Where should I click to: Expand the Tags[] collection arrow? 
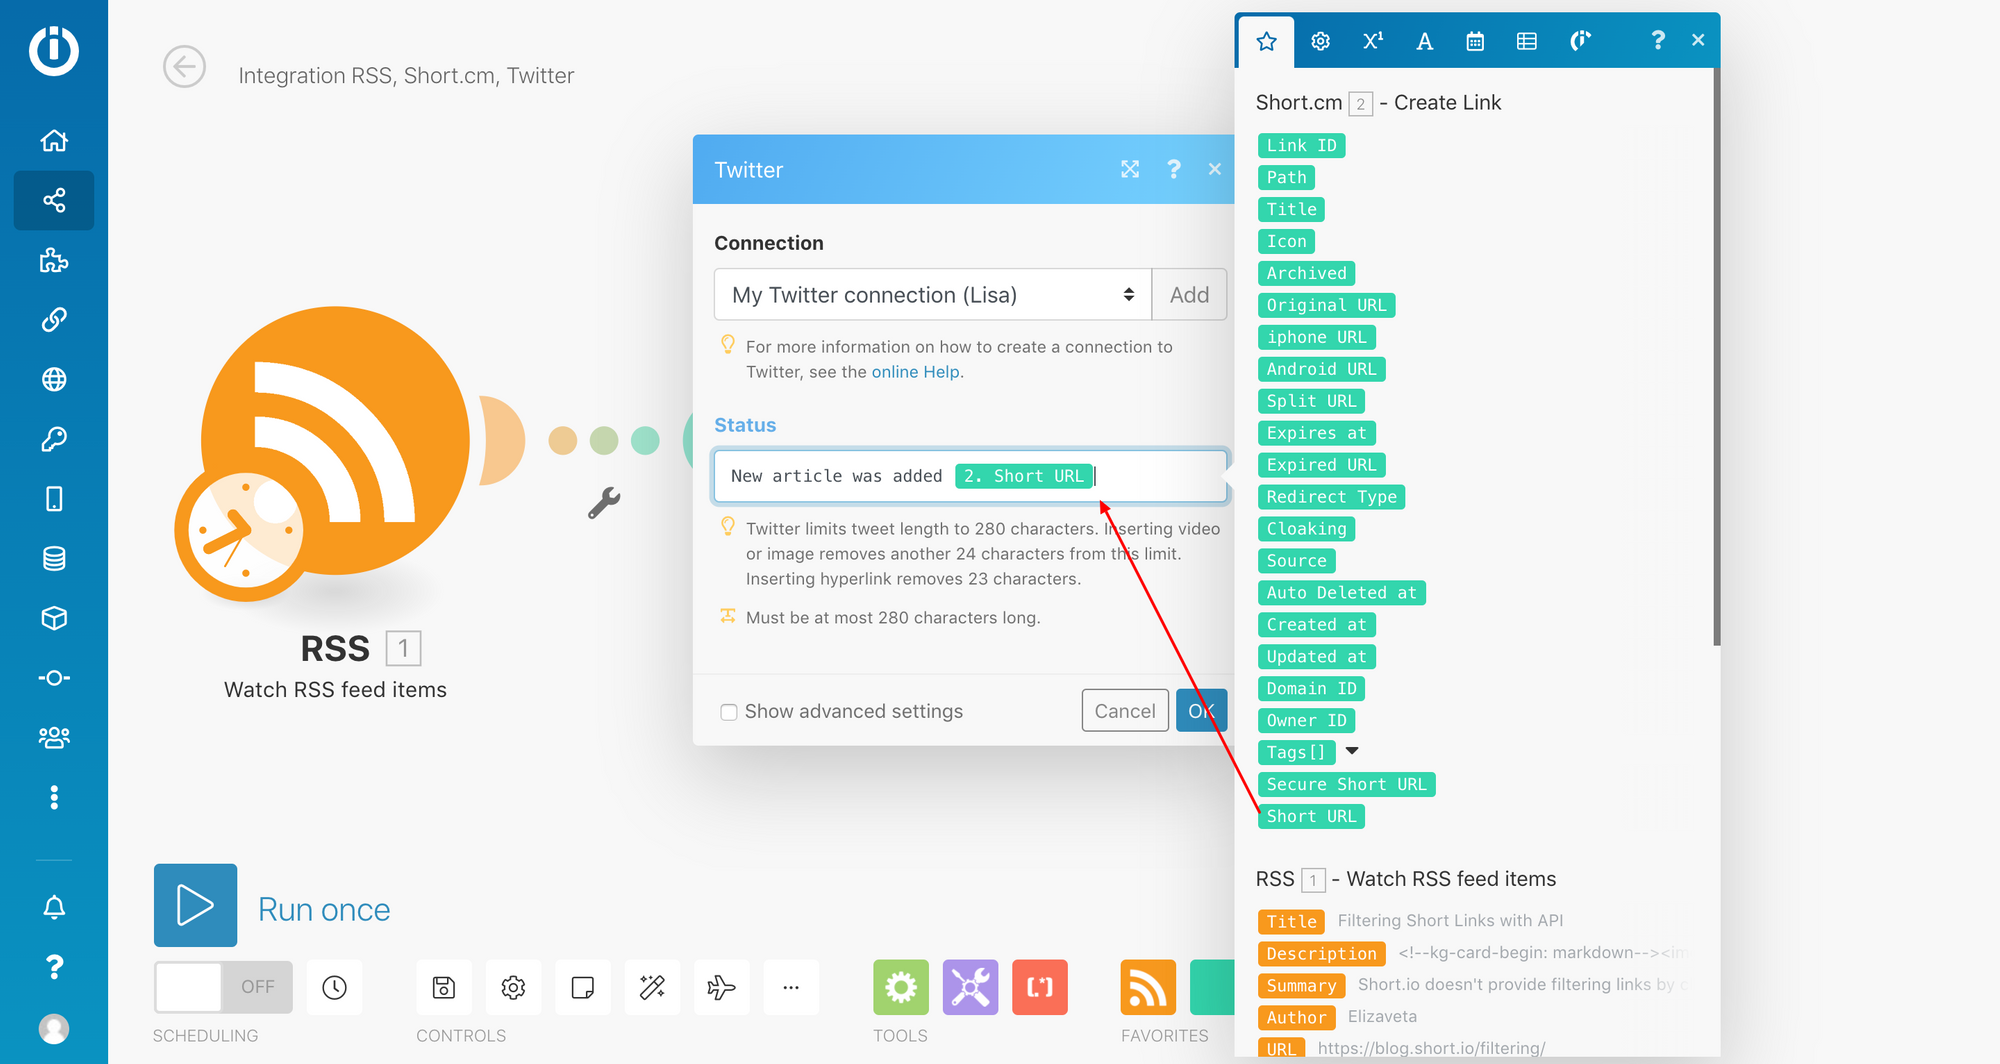pos(1352,751)
